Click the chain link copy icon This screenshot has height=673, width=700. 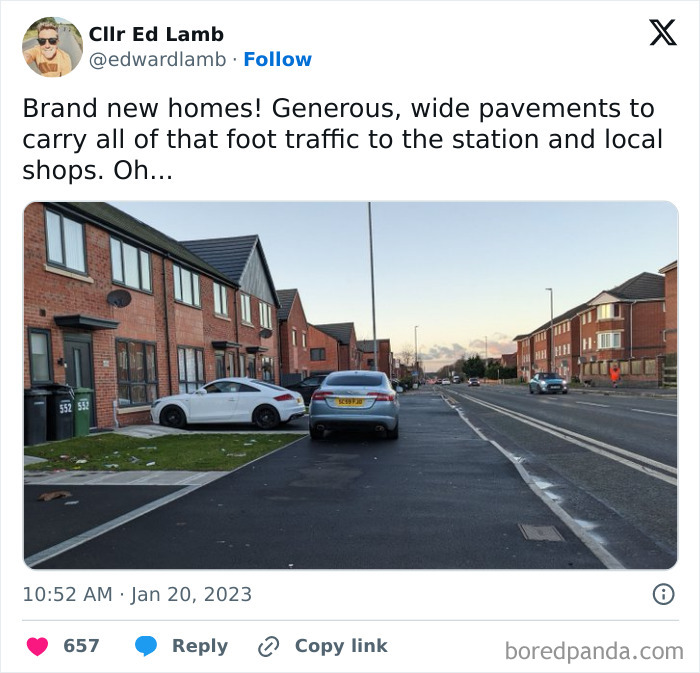269,647
